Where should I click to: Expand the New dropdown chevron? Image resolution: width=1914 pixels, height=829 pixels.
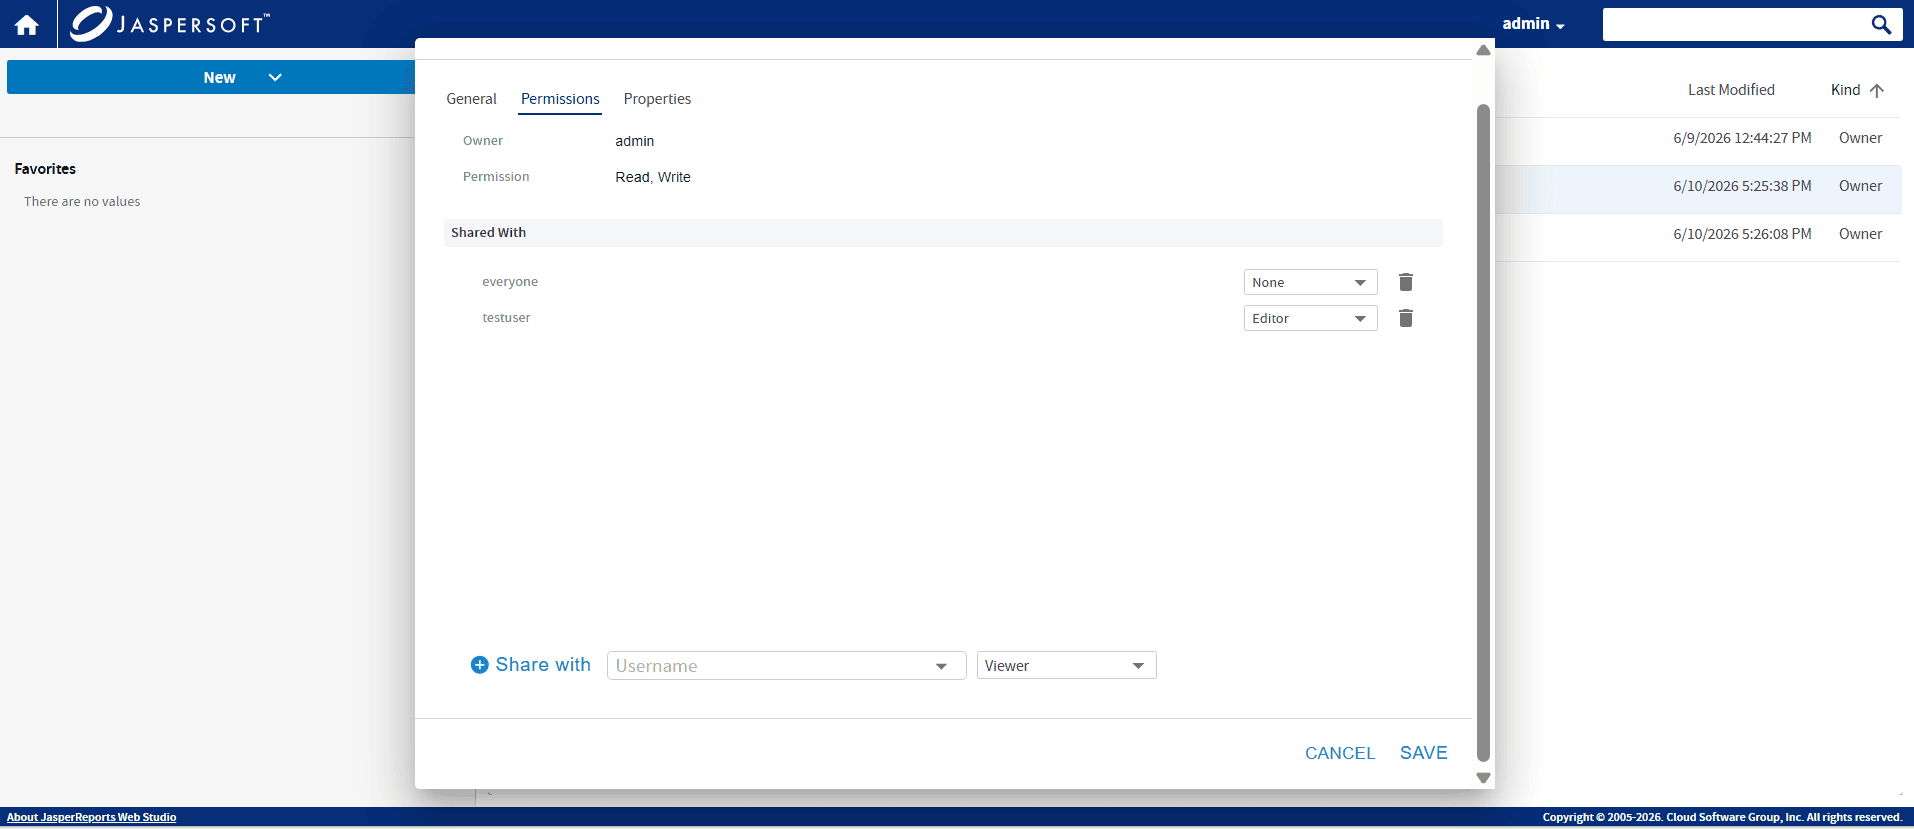coord(275,77)
